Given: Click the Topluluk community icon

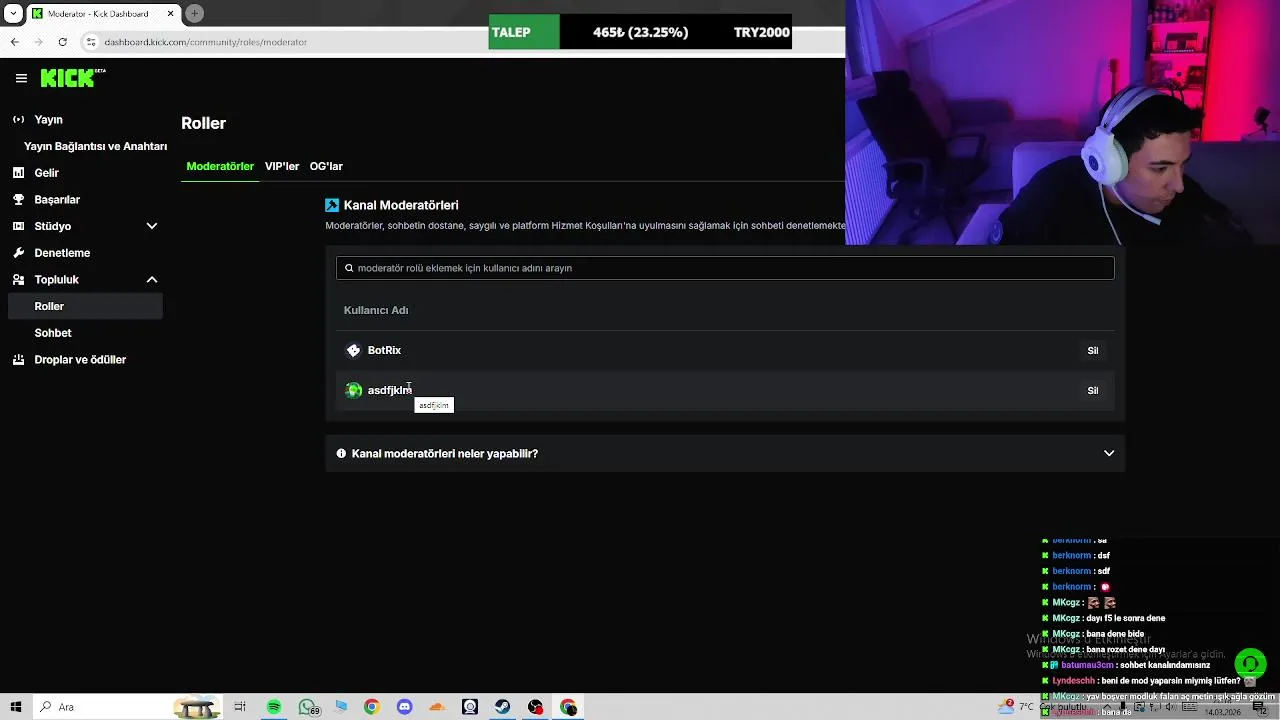Looking at the screenshot, I should coord(18,279).
